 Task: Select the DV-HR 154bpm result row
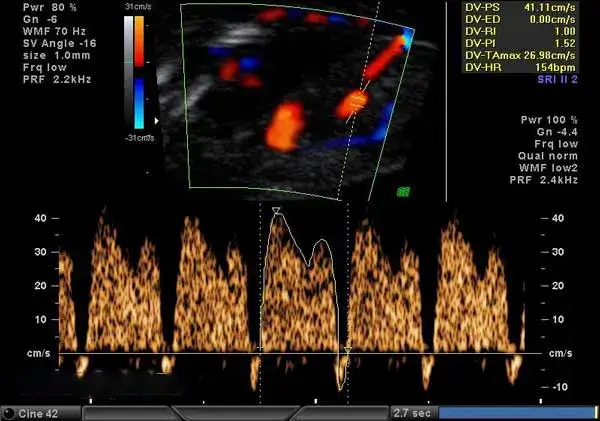528,69
